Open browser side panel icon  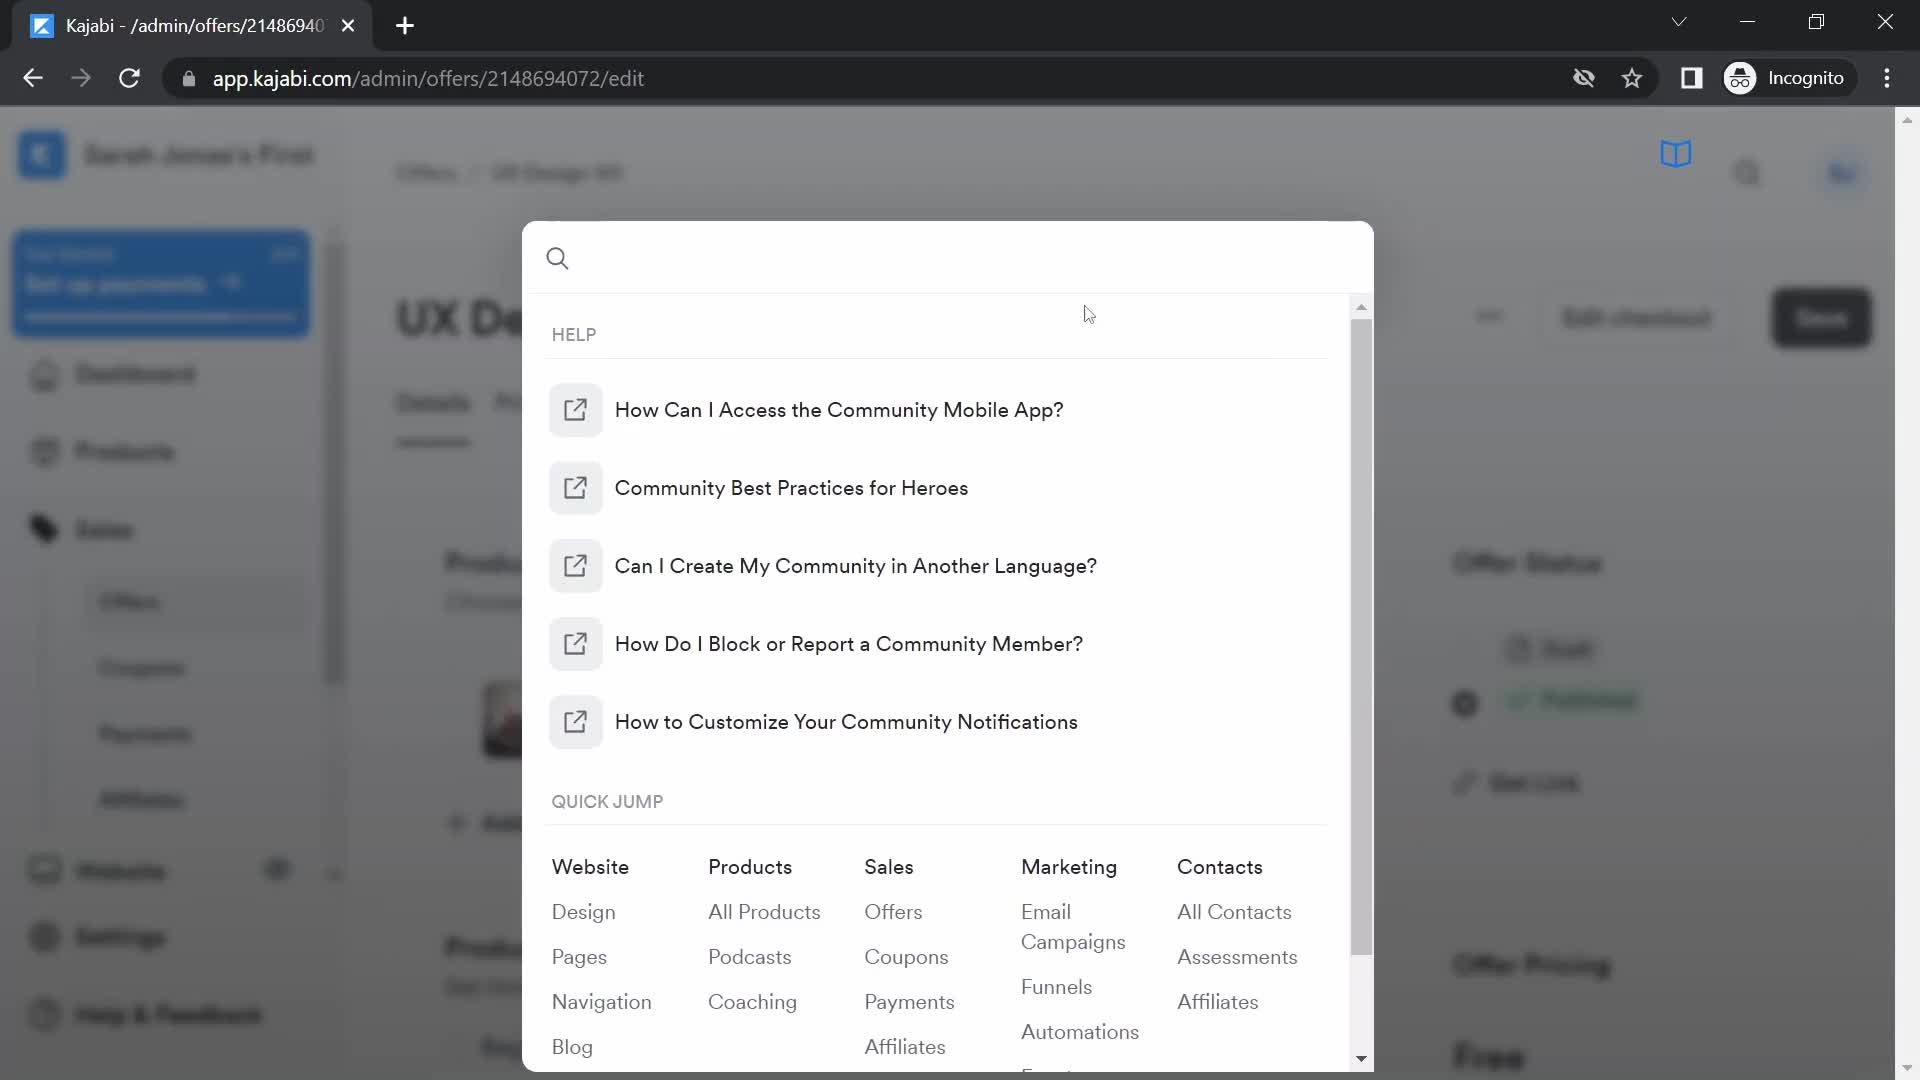[x=1692, y=78]
